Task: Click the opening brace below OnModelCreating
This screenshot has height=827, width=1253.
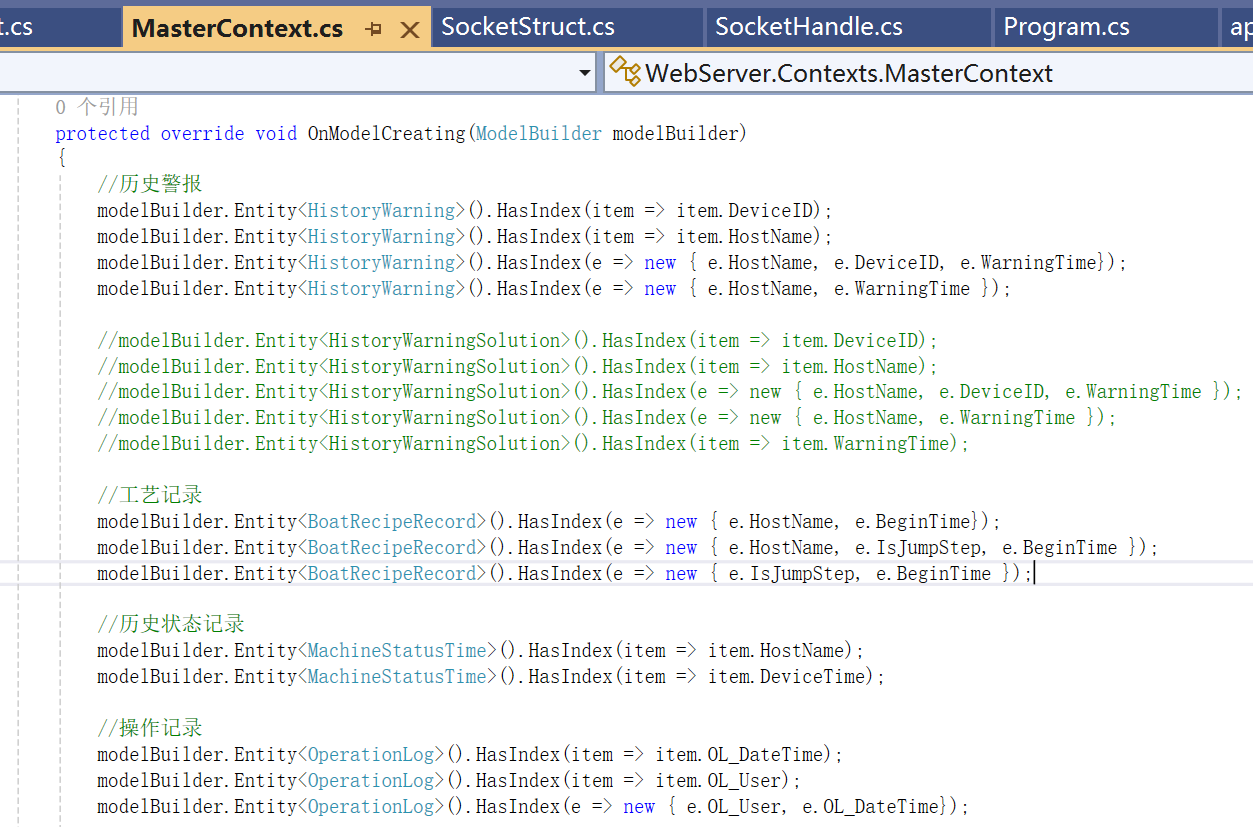Action: [61, 158]
